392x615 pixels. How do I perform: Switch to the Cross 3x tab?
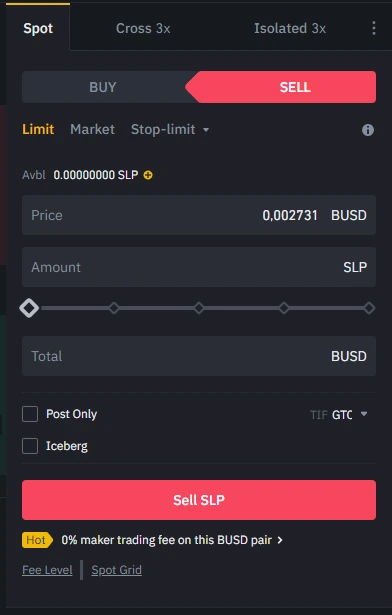143,28
